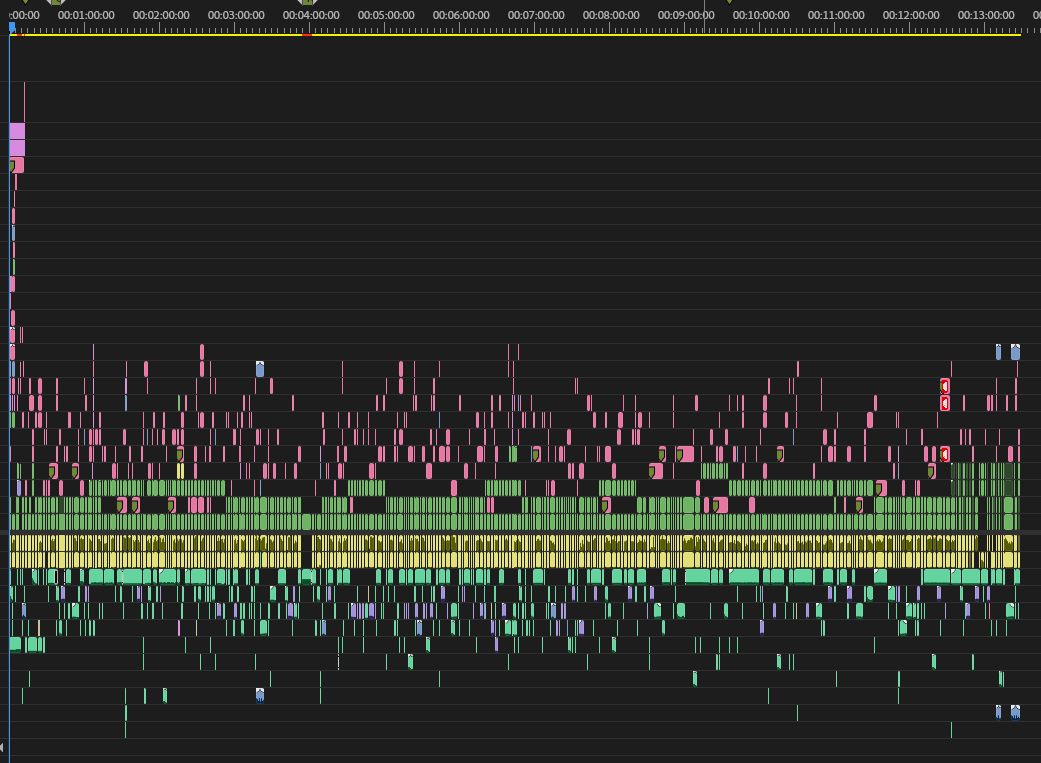Screen dimensions: 1041x763
Task: Select the middle red-highlighted clip near 00:12:25
Action: (x=945, y=403)
